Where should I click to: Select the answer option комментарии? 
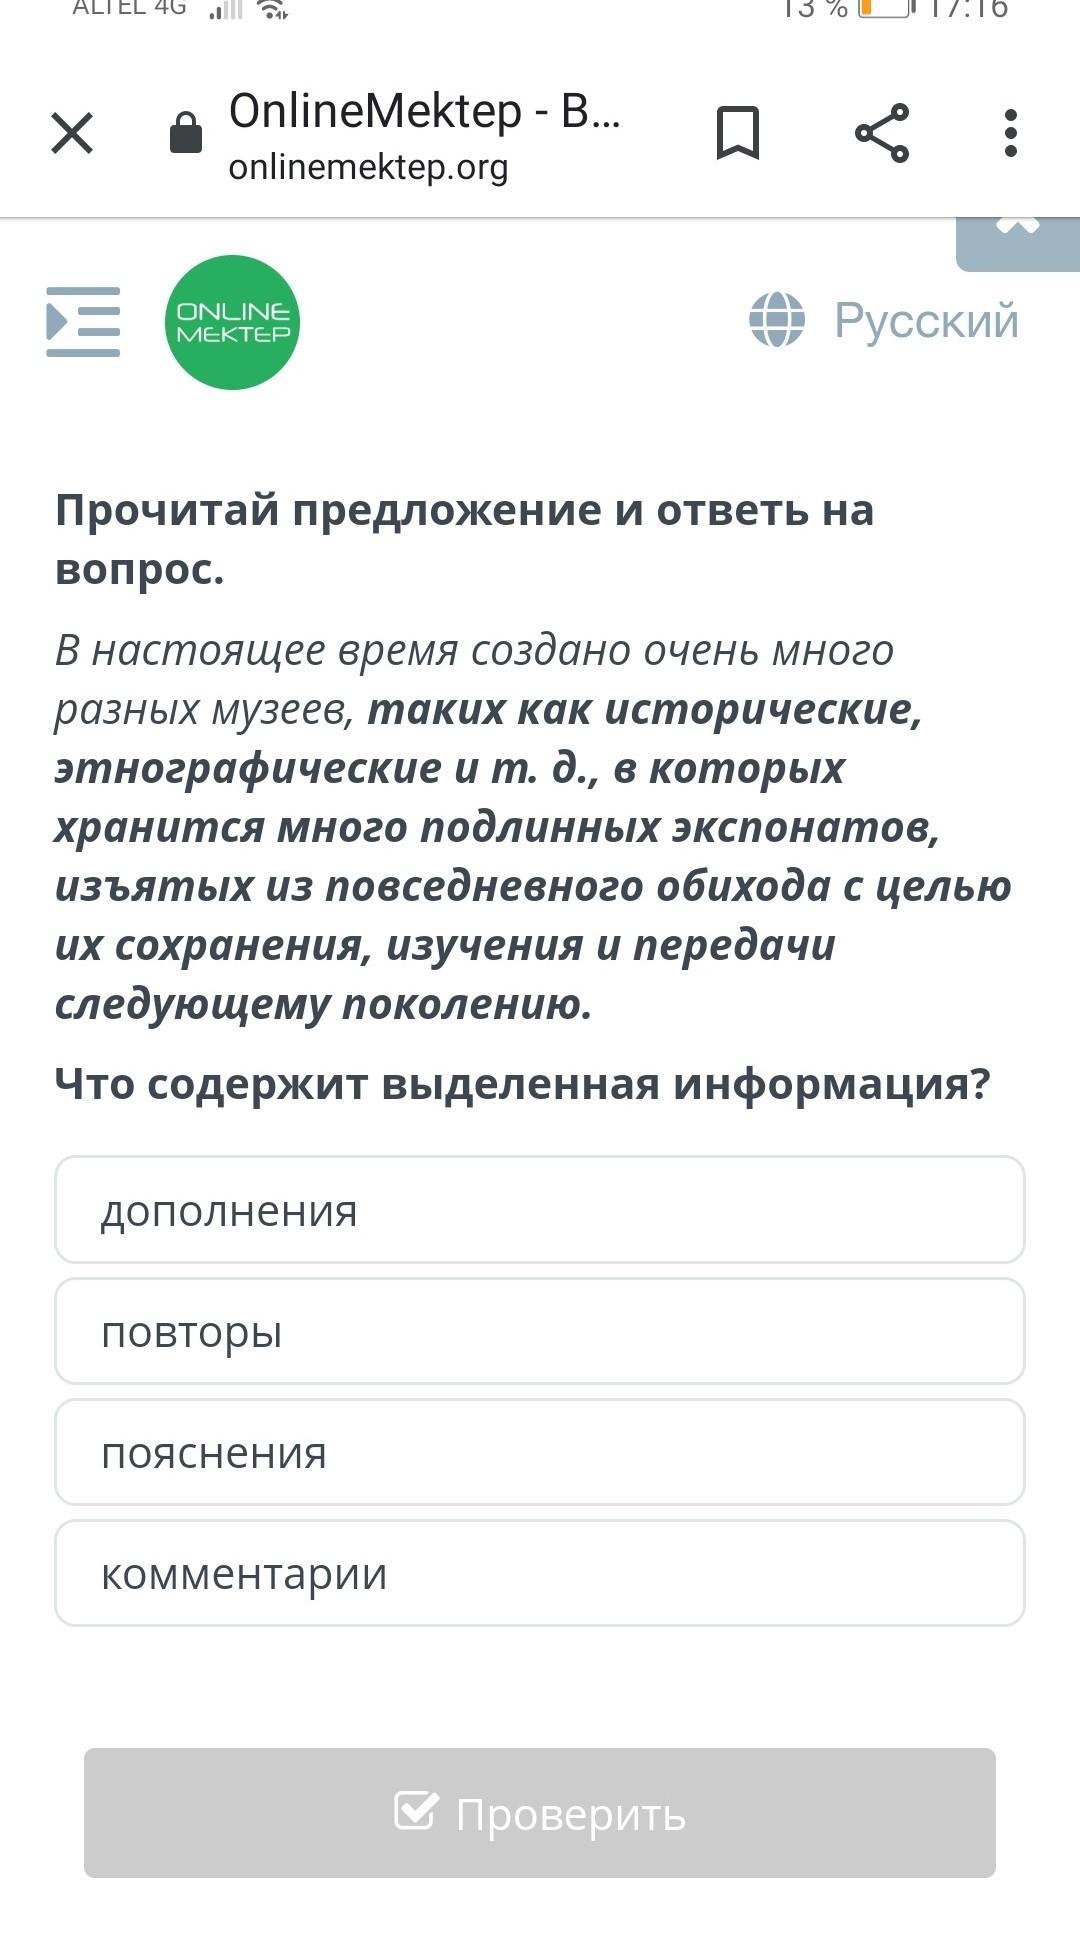[540, 1573]
